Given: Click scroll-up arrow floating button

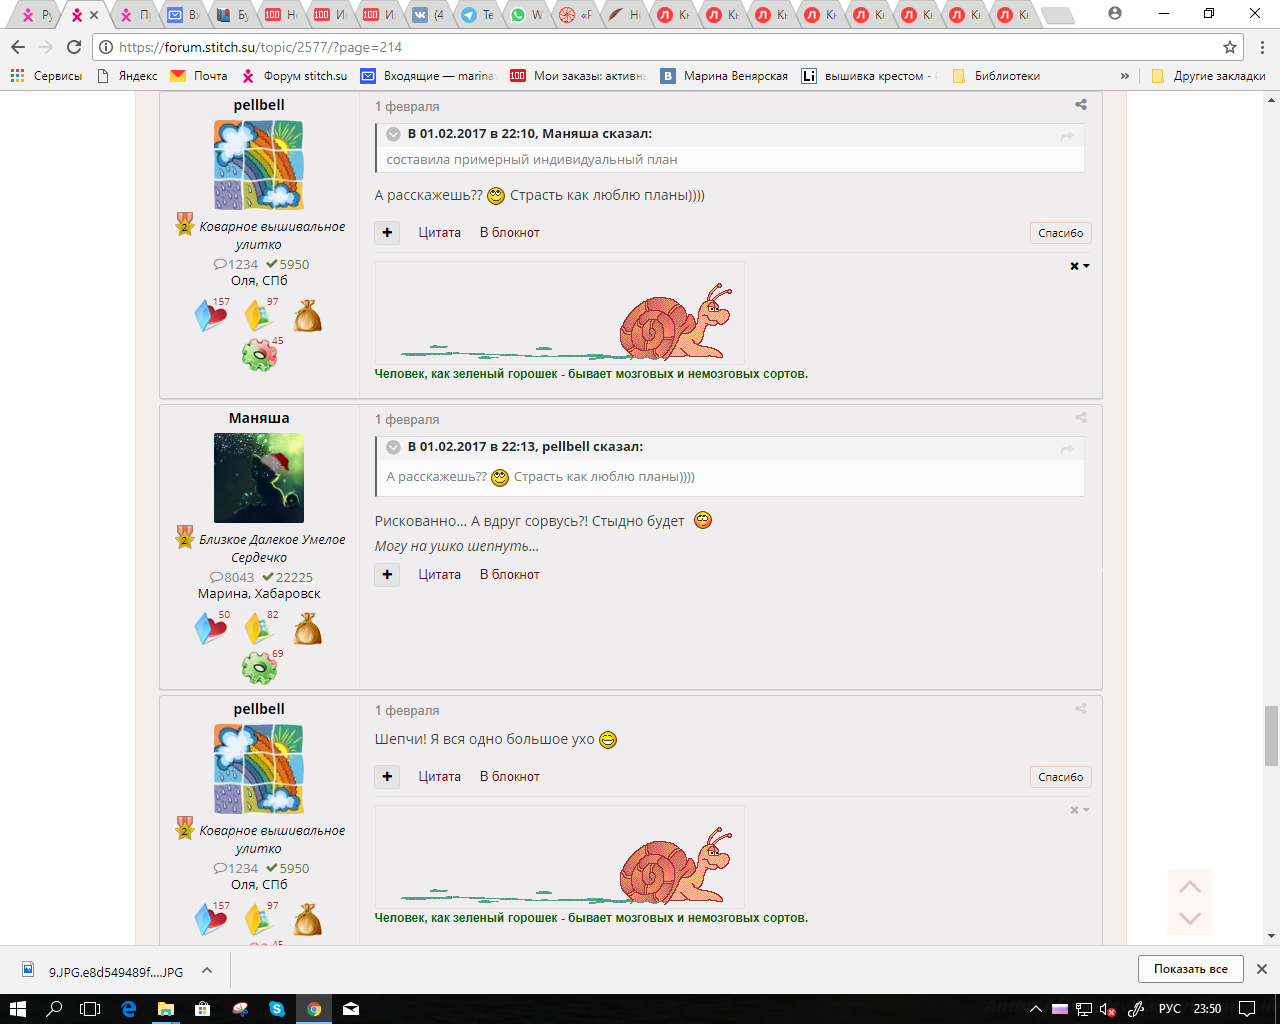Looking at the screenshot, I should pyautogui.click(x=1189, y=887).
